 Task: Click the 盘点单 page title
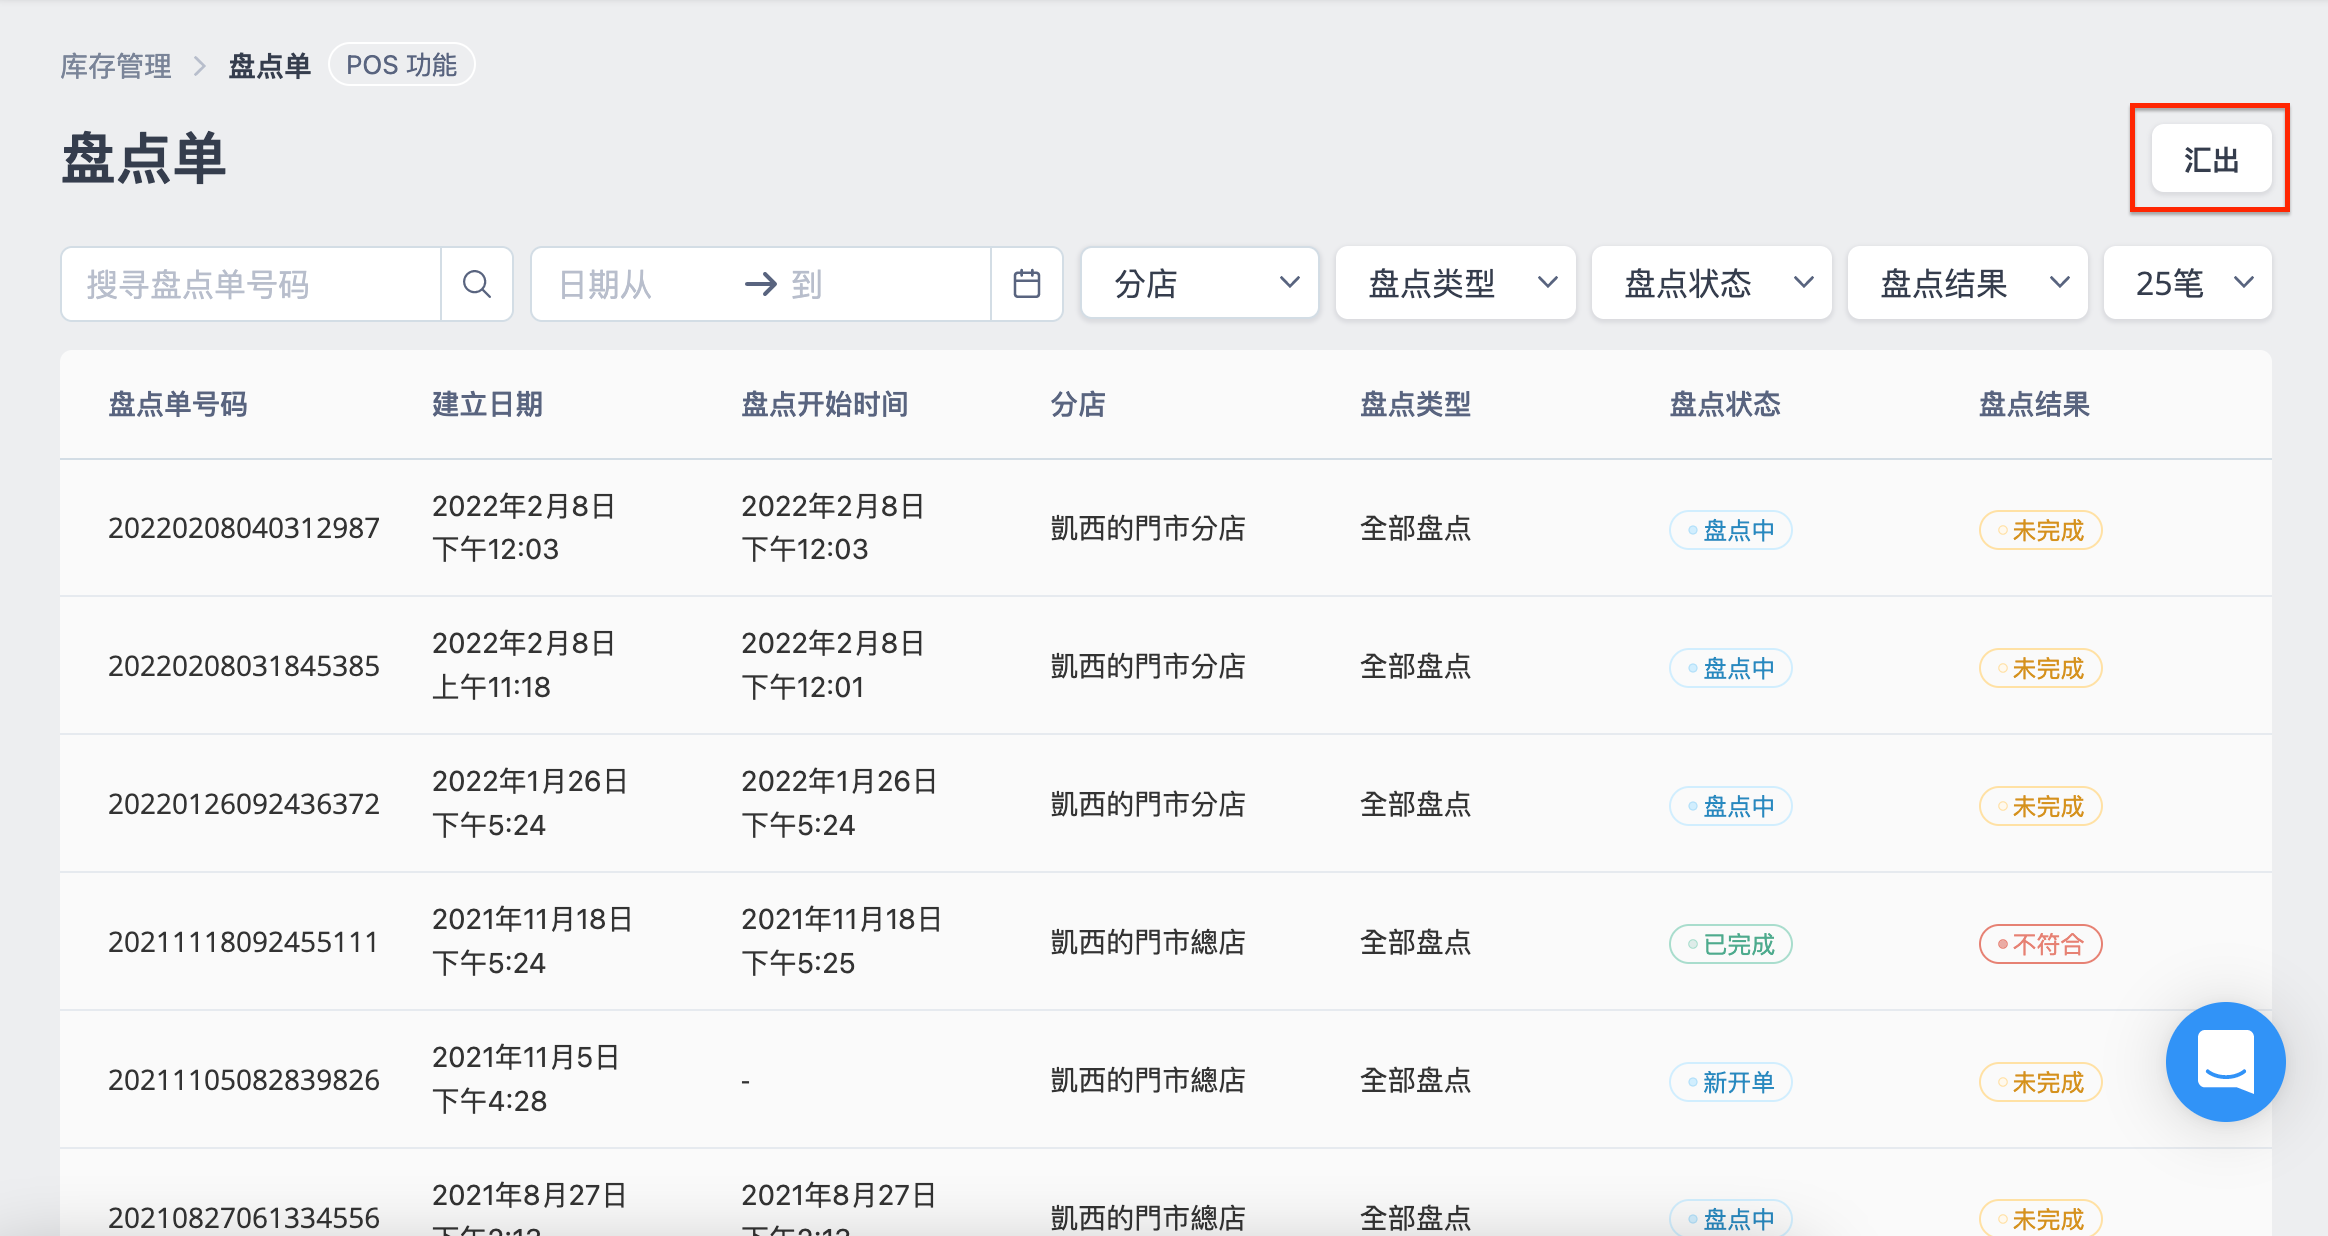(144, 159)
